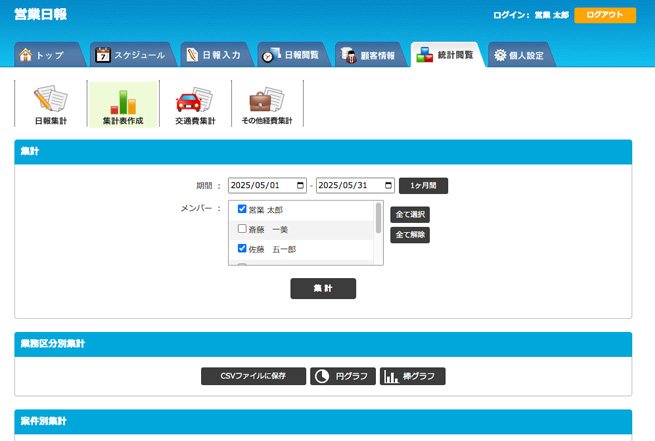Click the pie chart icon in 円グラフ
The height and width of the screenshot is (441, 655).
coord(322,376)
